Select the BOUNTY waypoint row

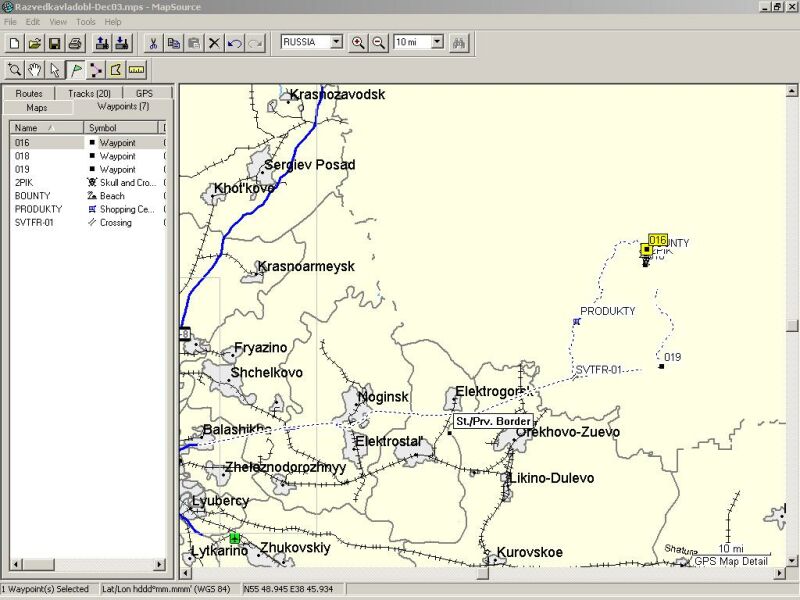click(x=88, y=196)
